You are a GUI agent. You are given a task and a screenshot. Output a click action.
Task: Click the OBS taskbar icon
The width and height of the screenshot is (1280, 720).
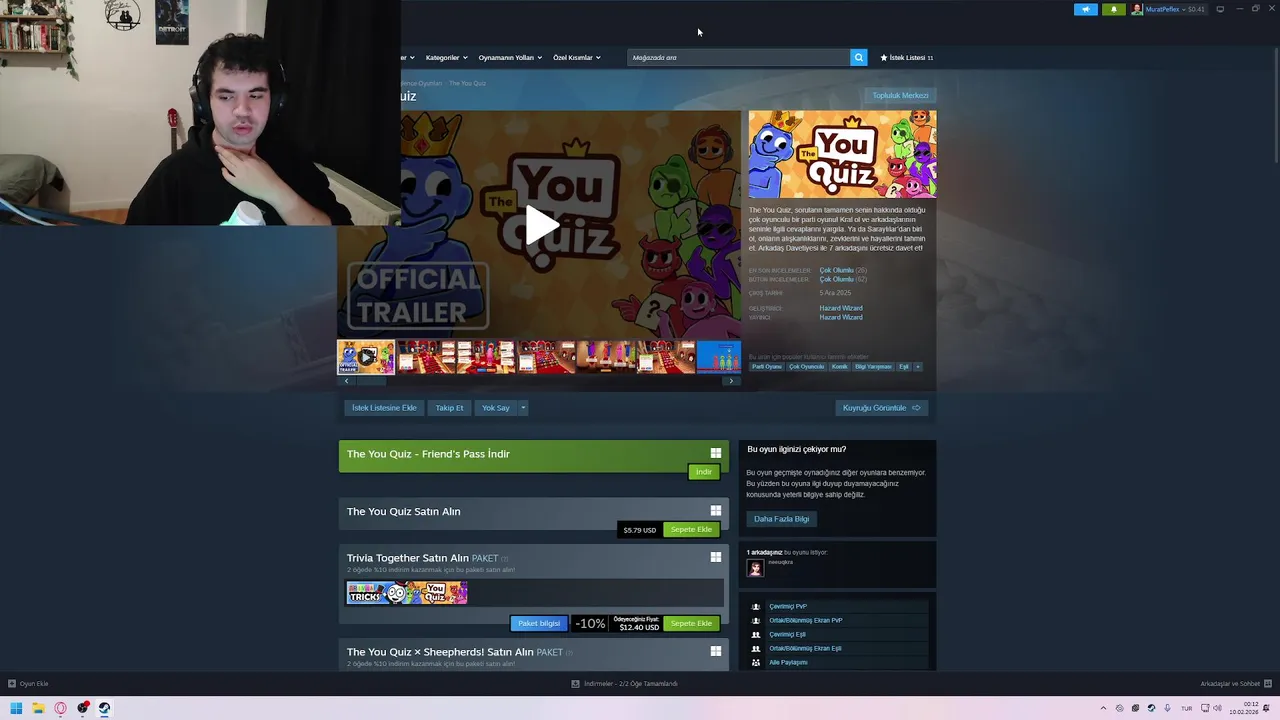tap(82, 709)
